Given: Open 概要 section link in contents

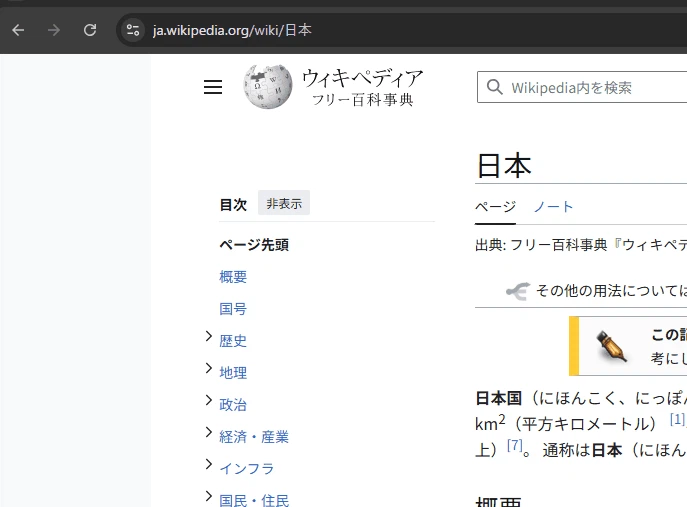Looking at the screenshot, I should pyautogui.click(x=233, y=277).
